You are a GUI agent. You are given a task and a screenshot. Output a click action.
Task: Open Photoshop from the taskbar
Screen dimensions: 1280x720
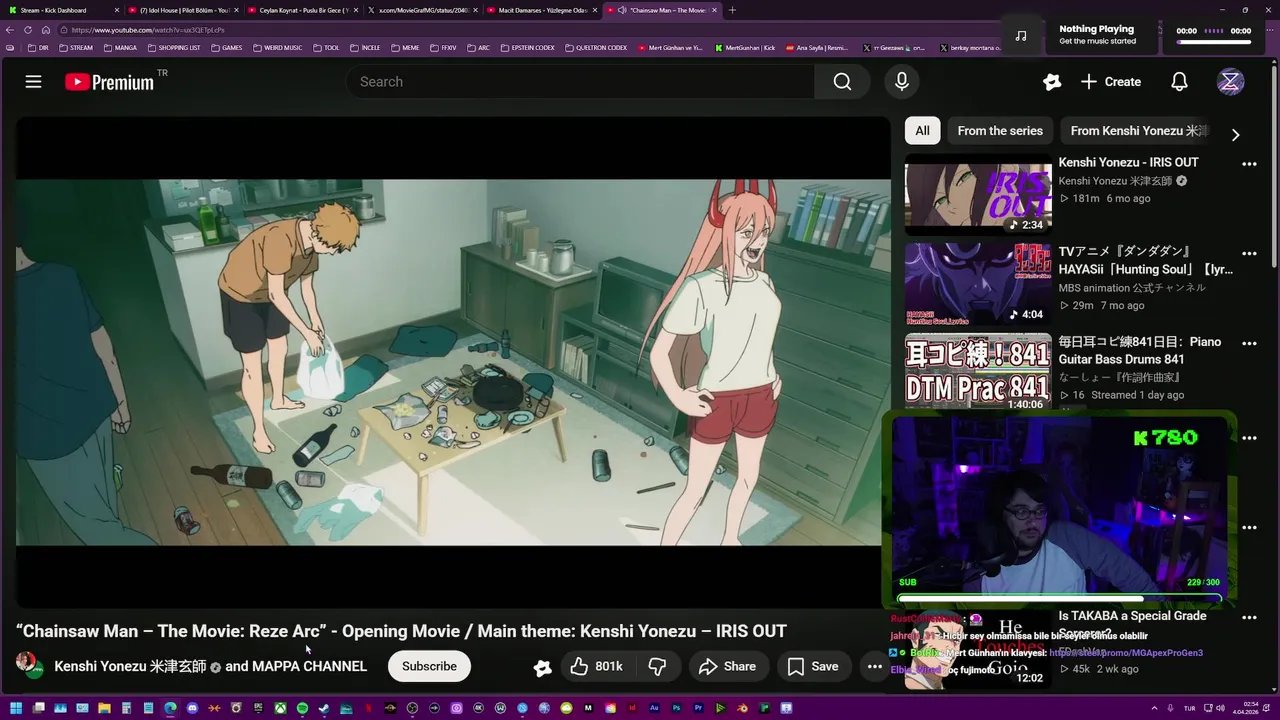pyautogui.click(x=676, y=708)
